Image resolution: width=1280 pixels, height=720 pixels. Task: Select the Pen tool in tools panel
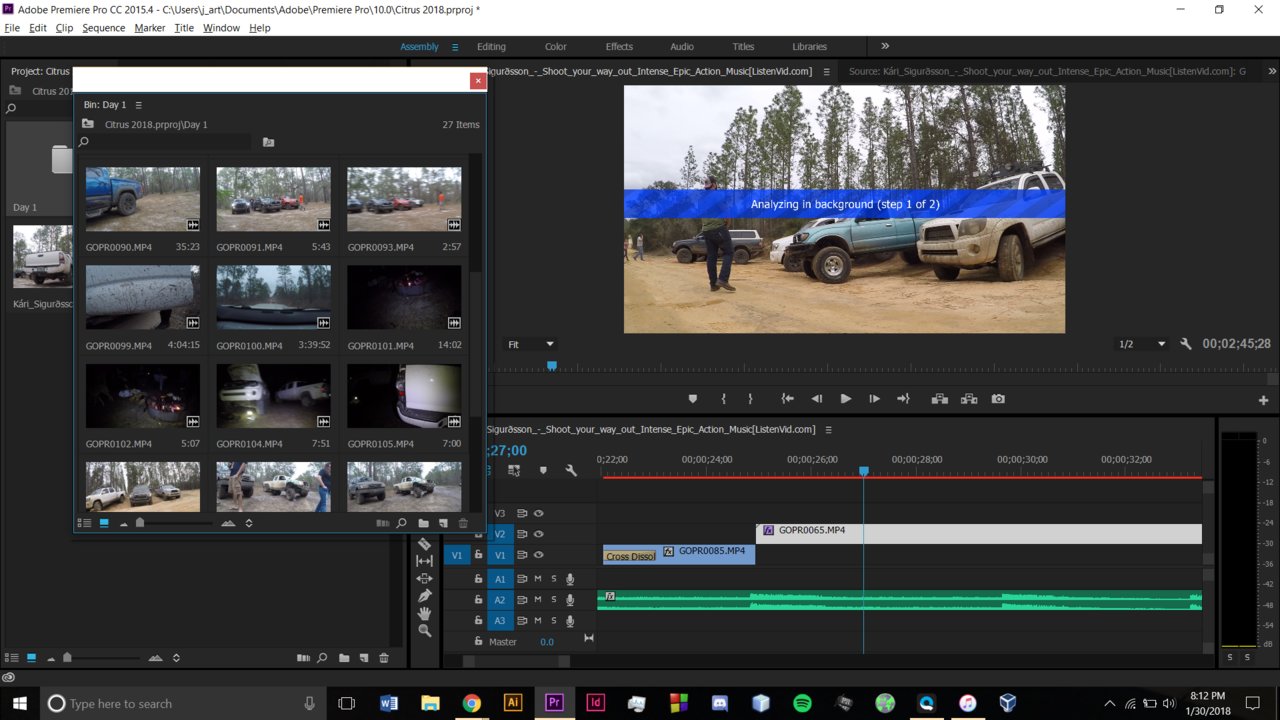point(424,596)
